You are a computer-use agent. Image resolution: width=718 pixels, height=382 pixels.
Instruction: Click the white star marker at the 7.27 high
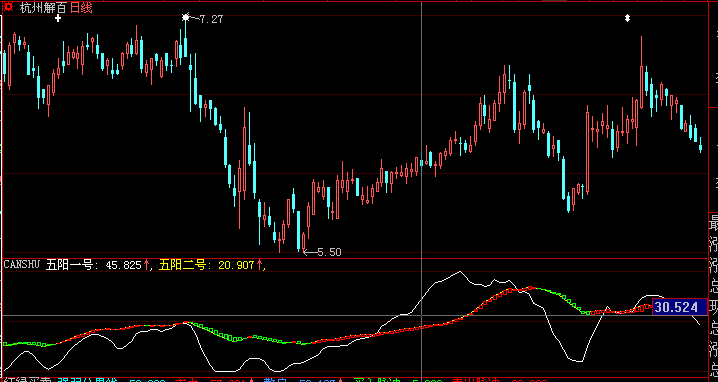coord(185,17)
